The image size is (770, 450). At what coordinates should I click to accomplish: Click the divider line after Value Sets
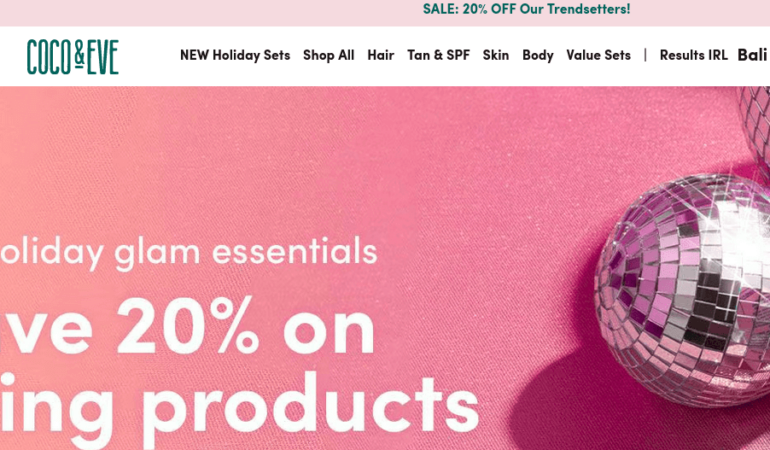click(x=645, y=55)
